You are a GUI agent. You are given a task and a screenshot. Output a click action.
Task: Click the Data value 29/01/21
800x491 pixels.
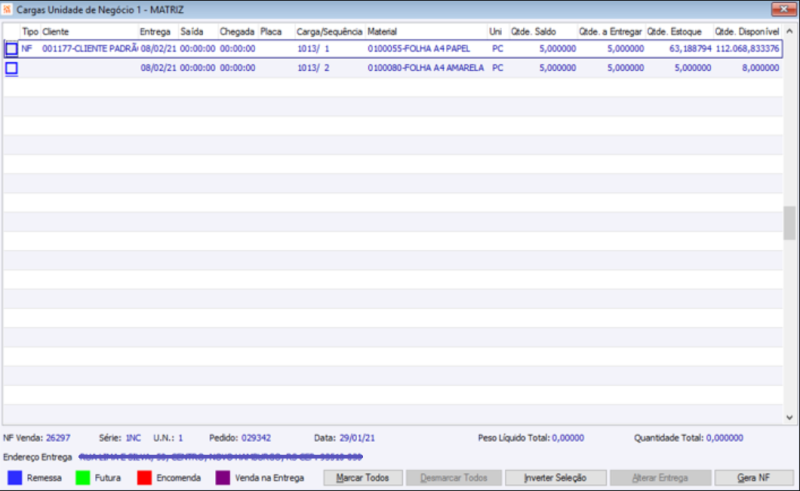[x=357, y=438]
